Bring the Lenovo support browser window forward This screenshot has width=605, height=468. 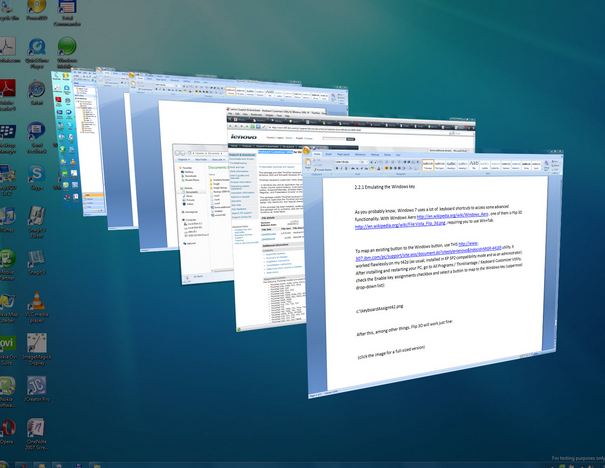pos(270,231)
